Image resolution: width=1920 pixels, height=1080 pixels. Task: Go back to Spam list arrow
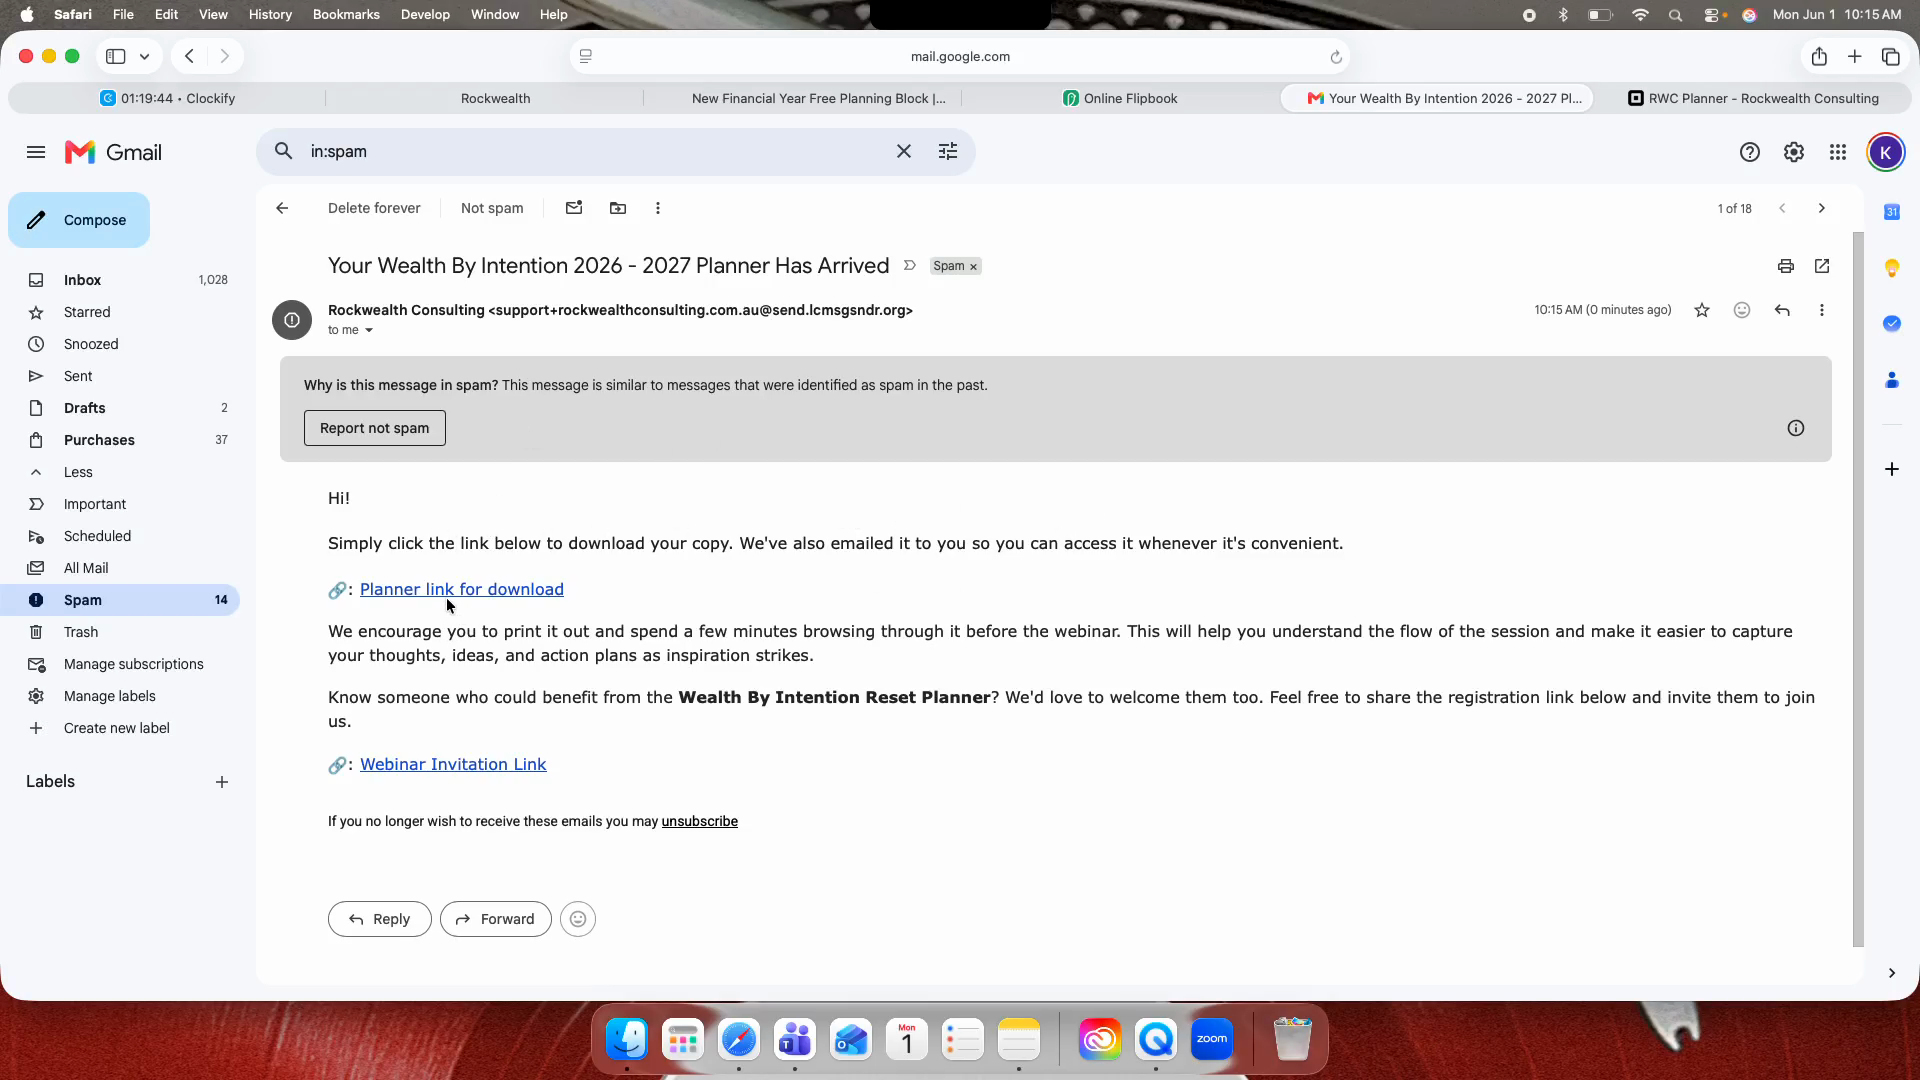pyautogui.click(x=282, y=208)
